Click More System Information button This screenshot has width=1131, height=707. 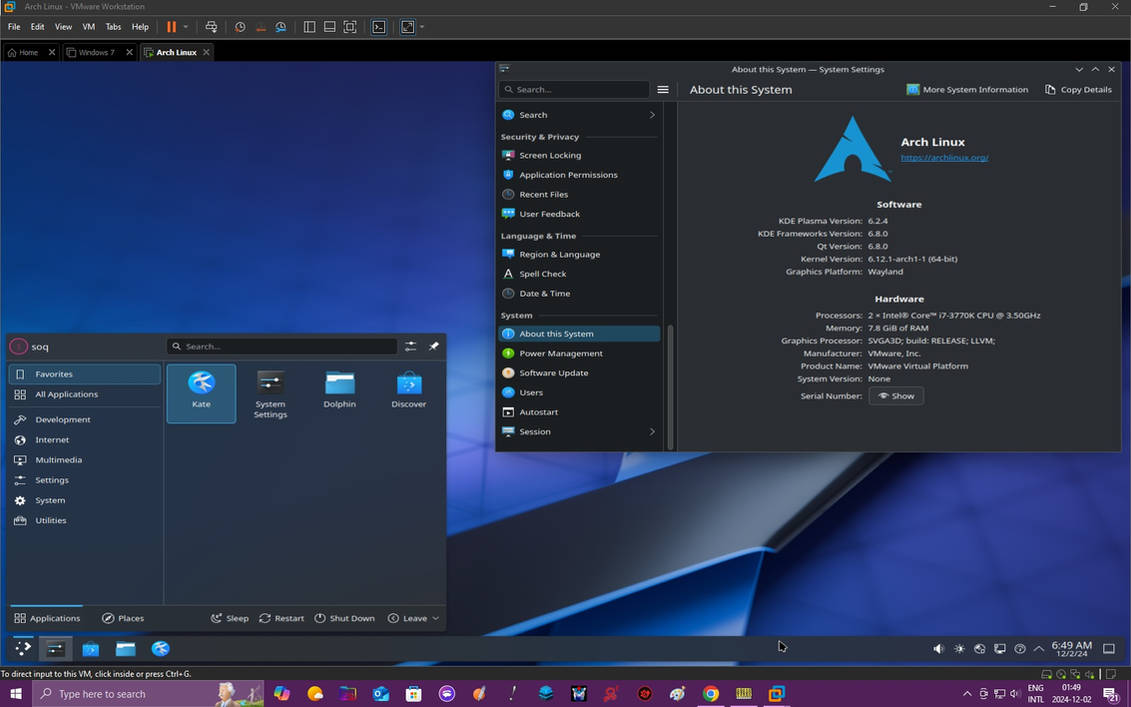(x=967, y=89)
